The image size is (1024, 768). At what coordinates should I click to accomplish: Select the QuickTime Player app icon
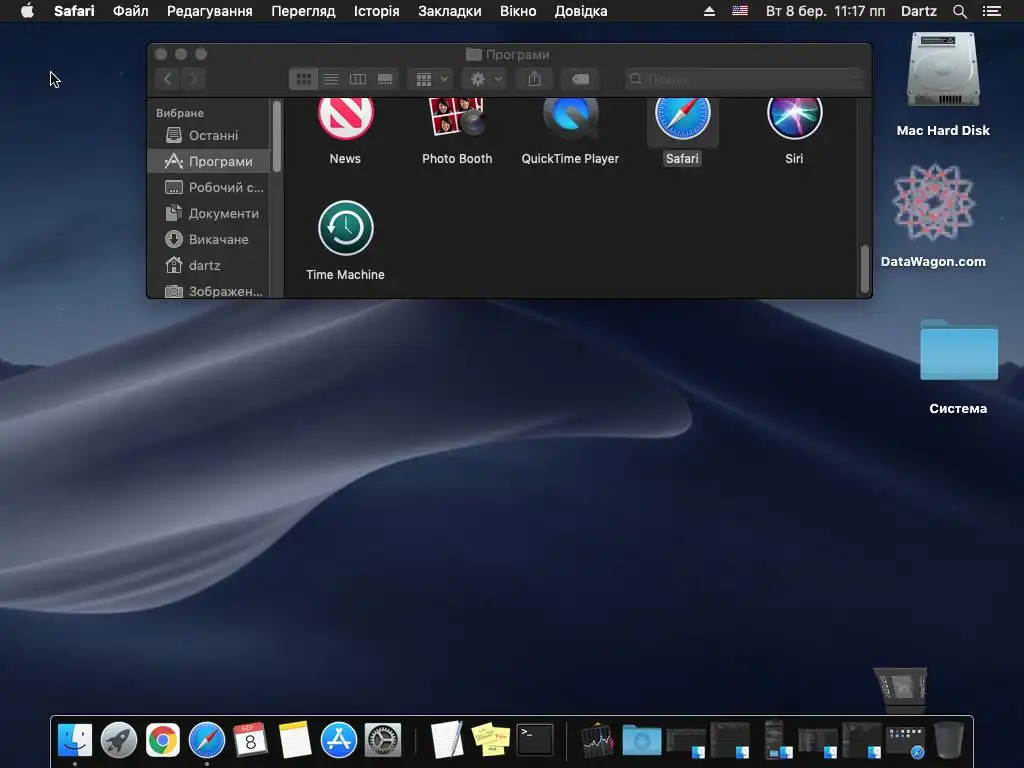point(570,118)
